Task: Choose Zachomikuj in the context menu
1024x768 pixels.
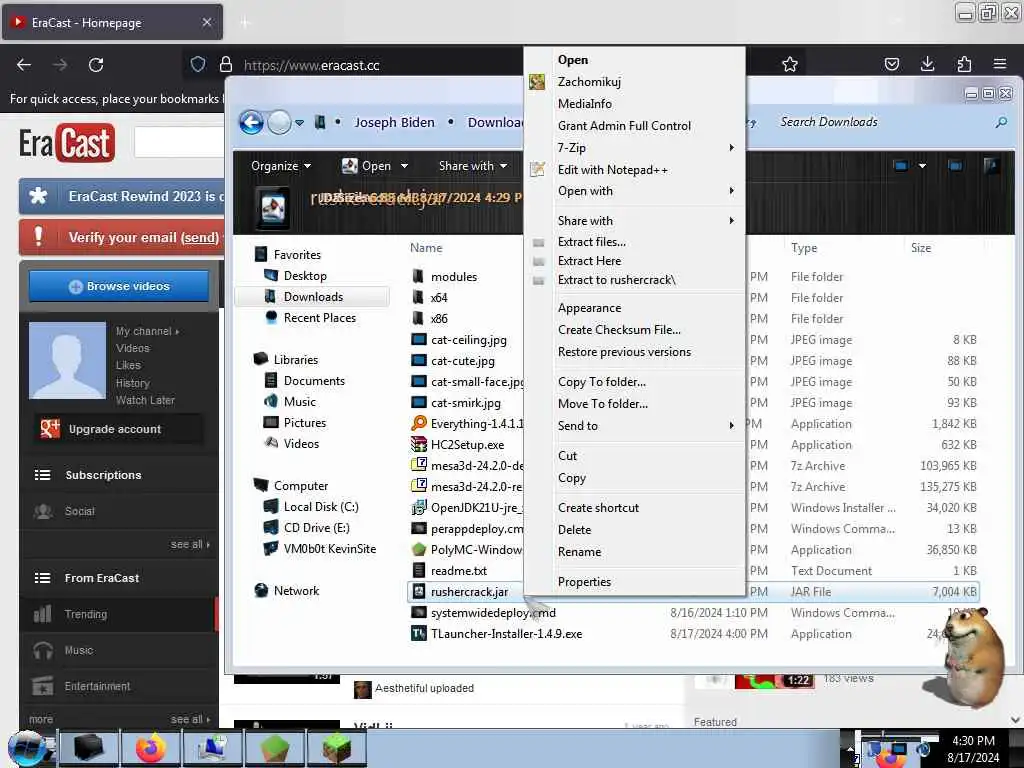Action: pos(589,82)
